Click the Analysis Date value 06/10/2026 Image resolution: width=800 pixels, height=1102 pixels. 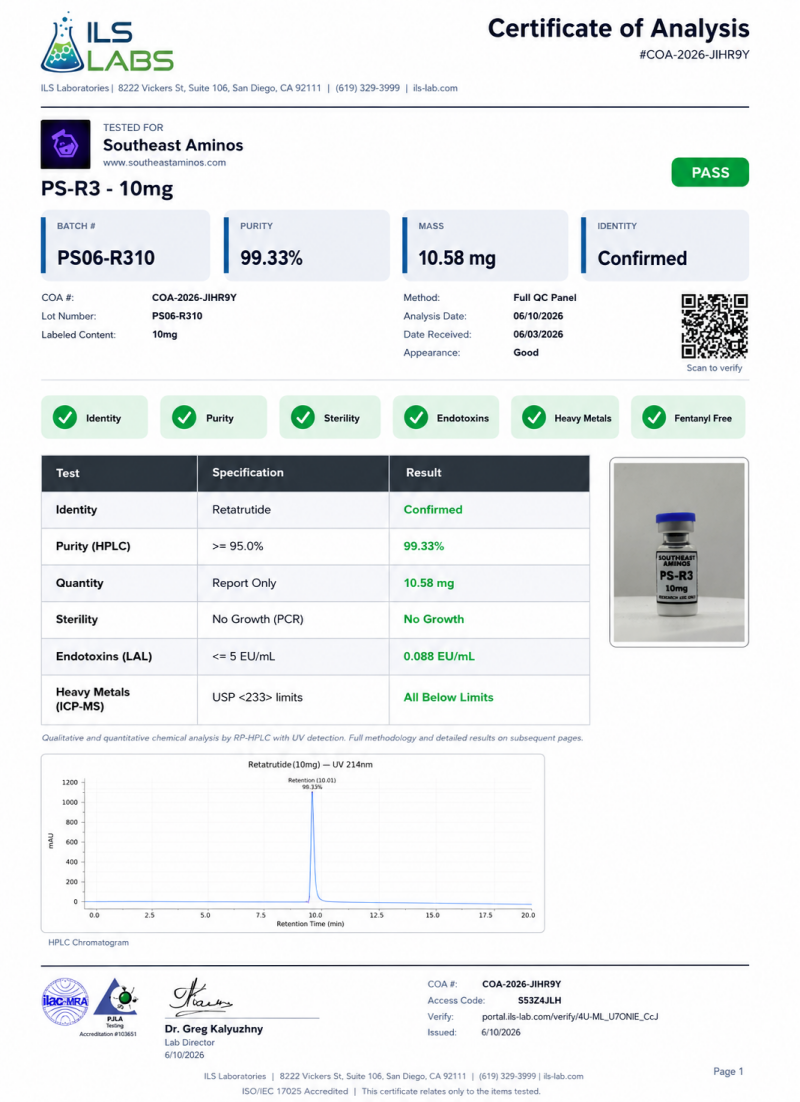click(x=538, y=316)
